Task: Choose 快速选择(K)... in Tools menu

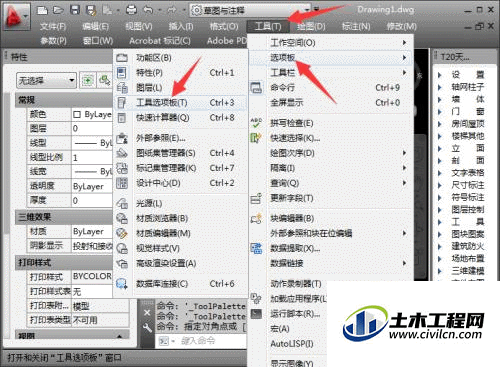Action: coord(331,138)
